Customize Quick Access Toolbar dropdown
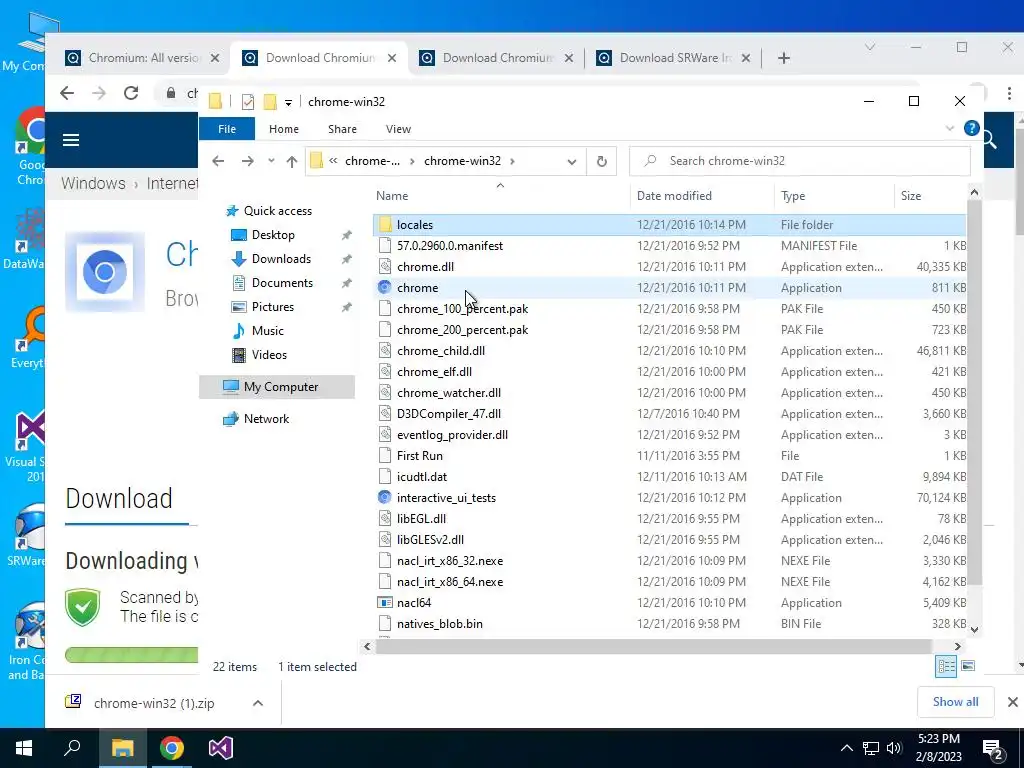The image size is (1024, 768). pos(288,103)
